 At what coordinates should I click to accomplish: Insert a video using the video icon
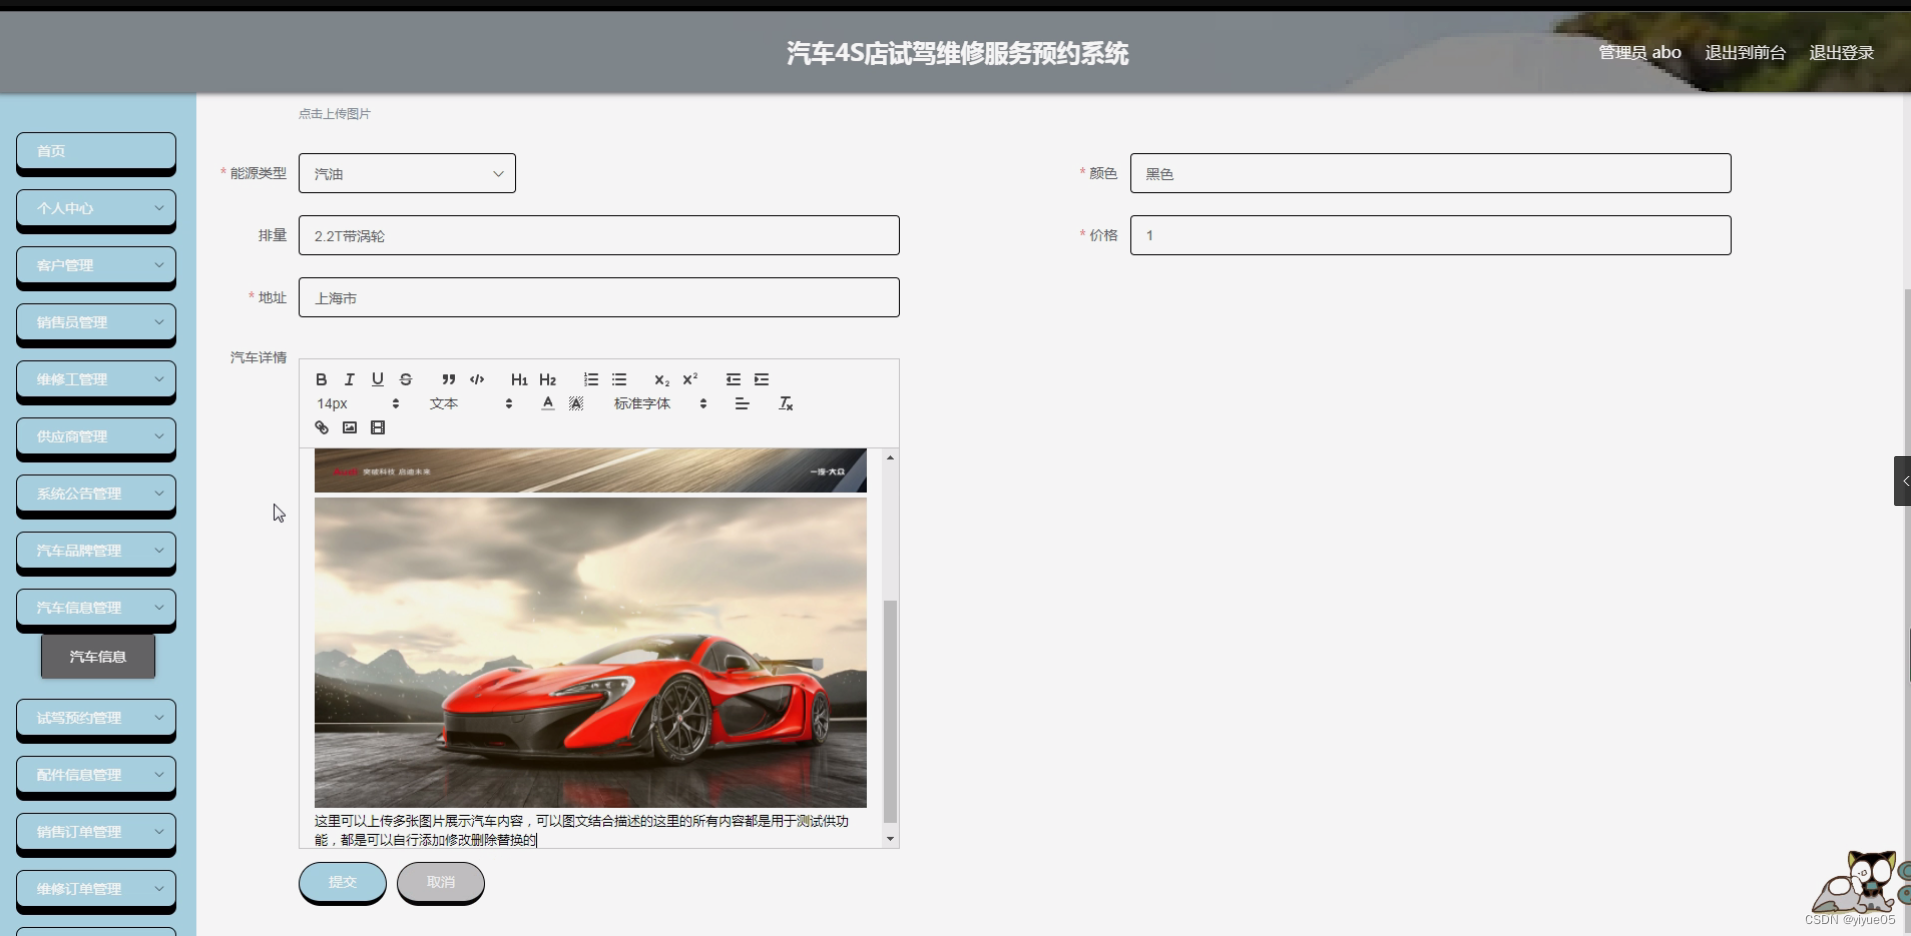[377, 427]
